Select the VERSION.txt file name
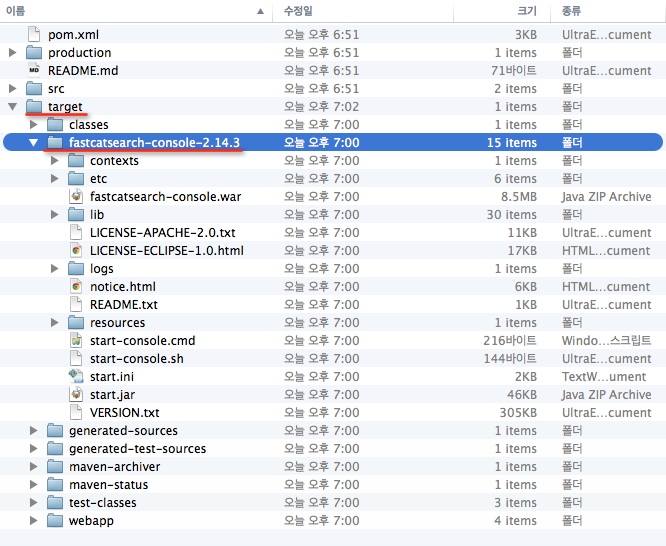Screen dimensions: 666x546 point(124,413)
